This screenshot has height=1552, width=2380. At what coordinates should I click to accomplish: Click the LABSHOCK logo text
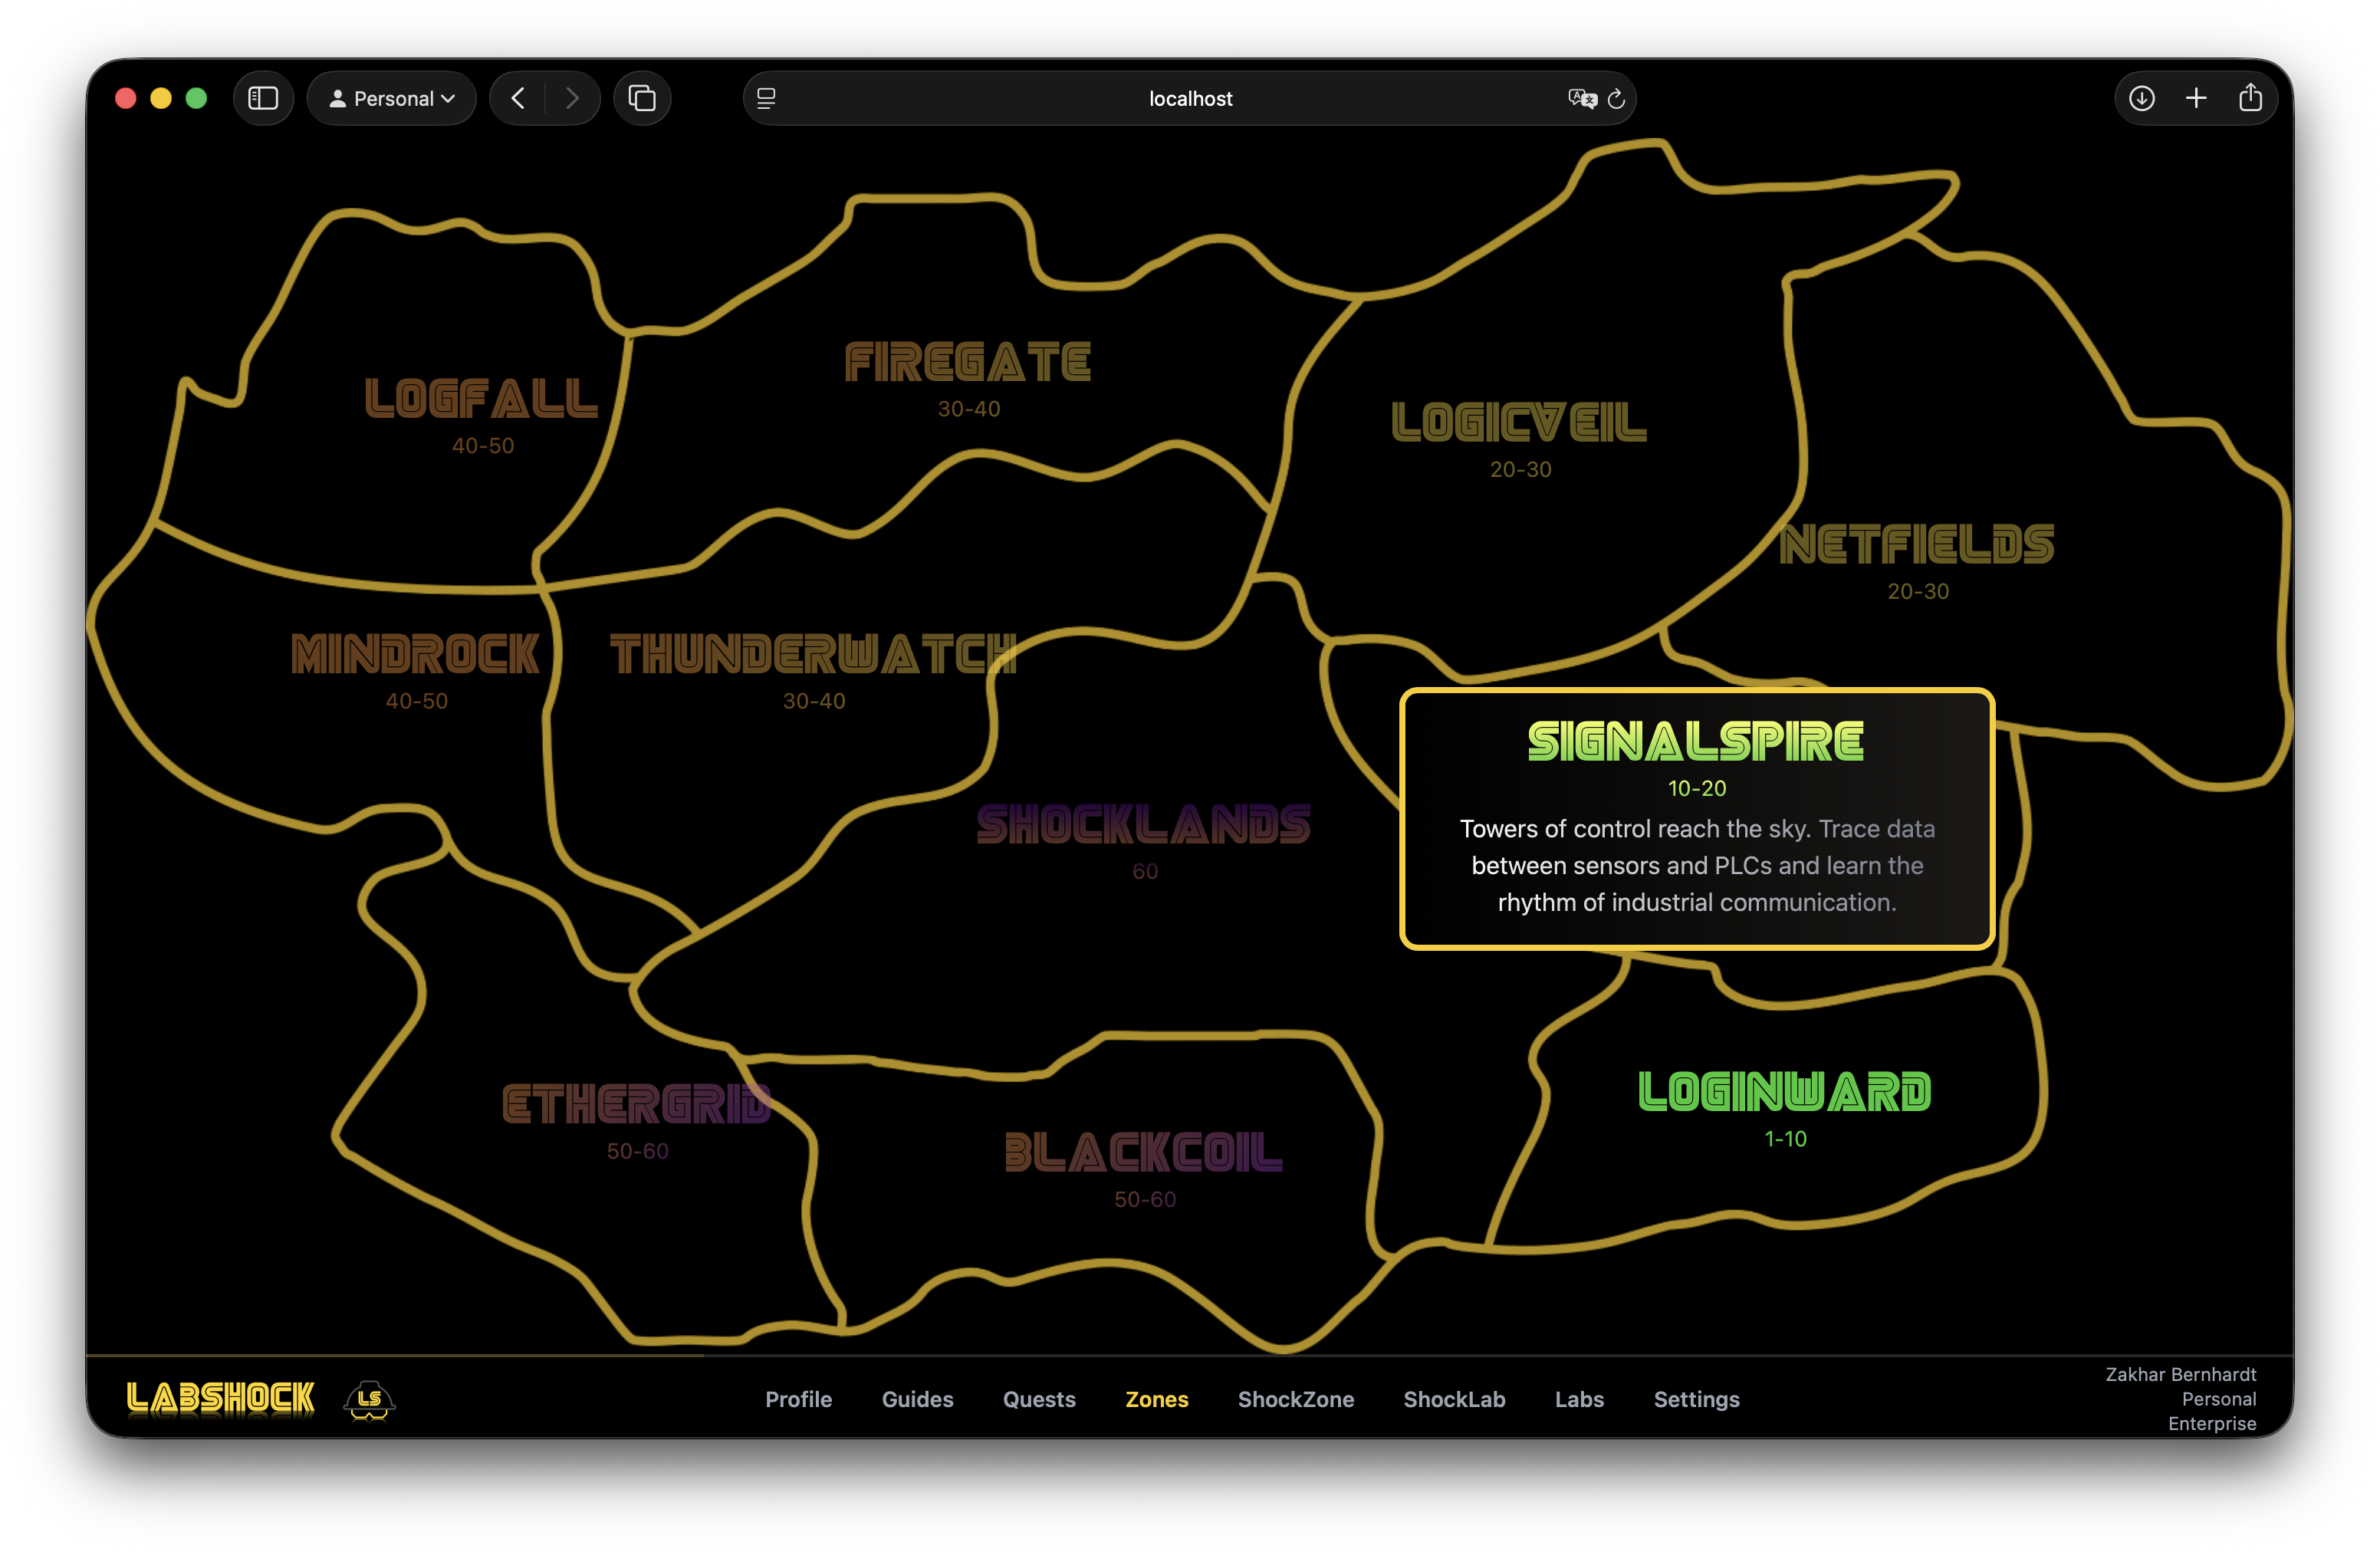221,1398
